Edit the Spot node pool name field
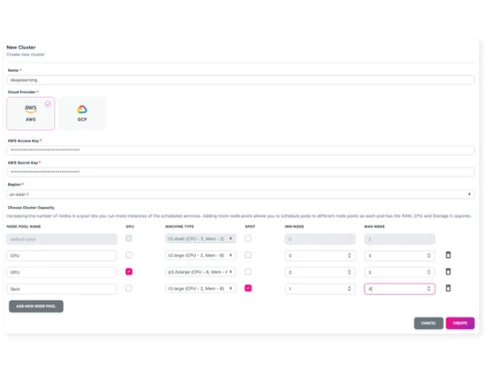 pyautogui.click(x=62, y=289)
